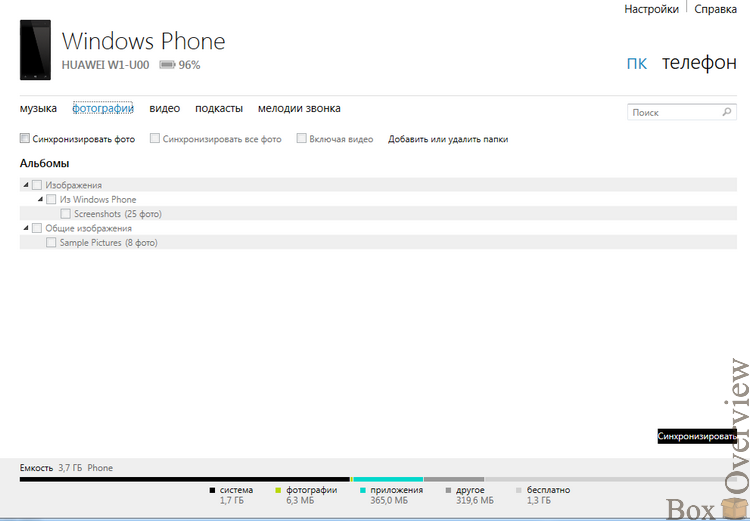Click the light gray 'бесплатно' legend square
This screenshot has width=750, height=521.
pyautogui.click(x=519, y=490)
